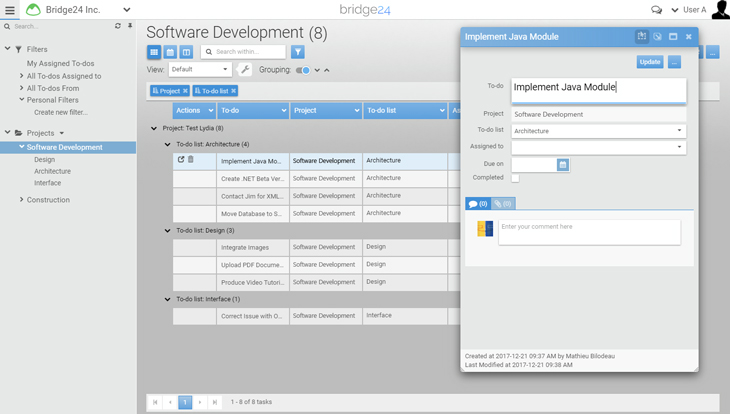The width and height of the screenshot is (730, 414).
Task: Open the View Default dropdown
Action: [x=200, y=69]
